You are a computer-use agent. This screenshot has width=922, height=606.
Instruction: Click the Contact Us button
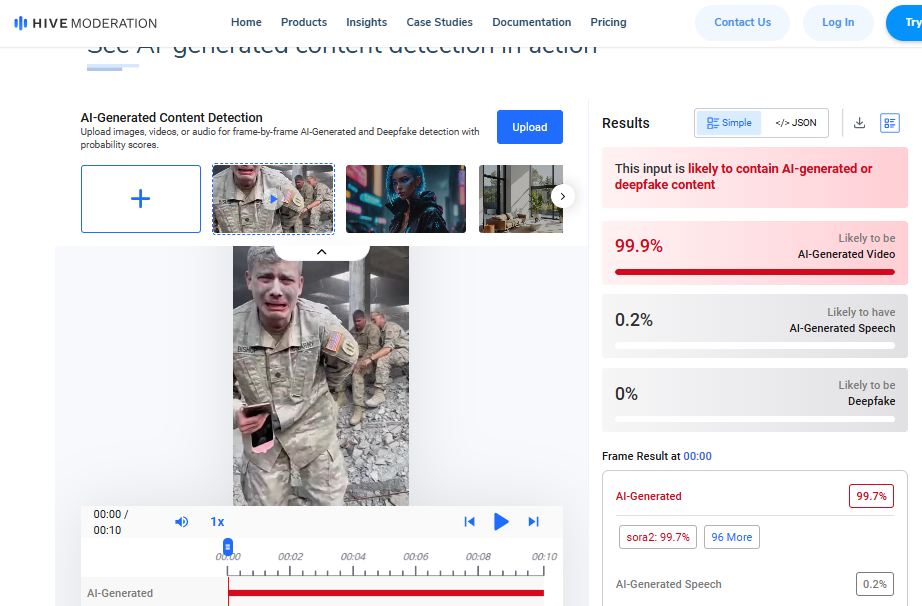pyautogui.click(x=742, y=22)
